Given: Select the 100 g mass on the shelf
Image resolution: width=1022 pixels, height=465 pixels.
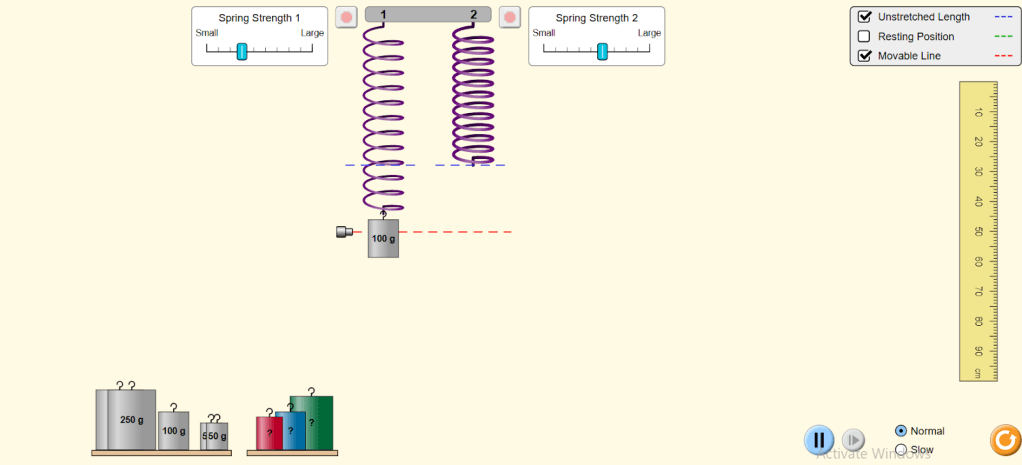Looking at the screenshot, I should click(173, 430).
